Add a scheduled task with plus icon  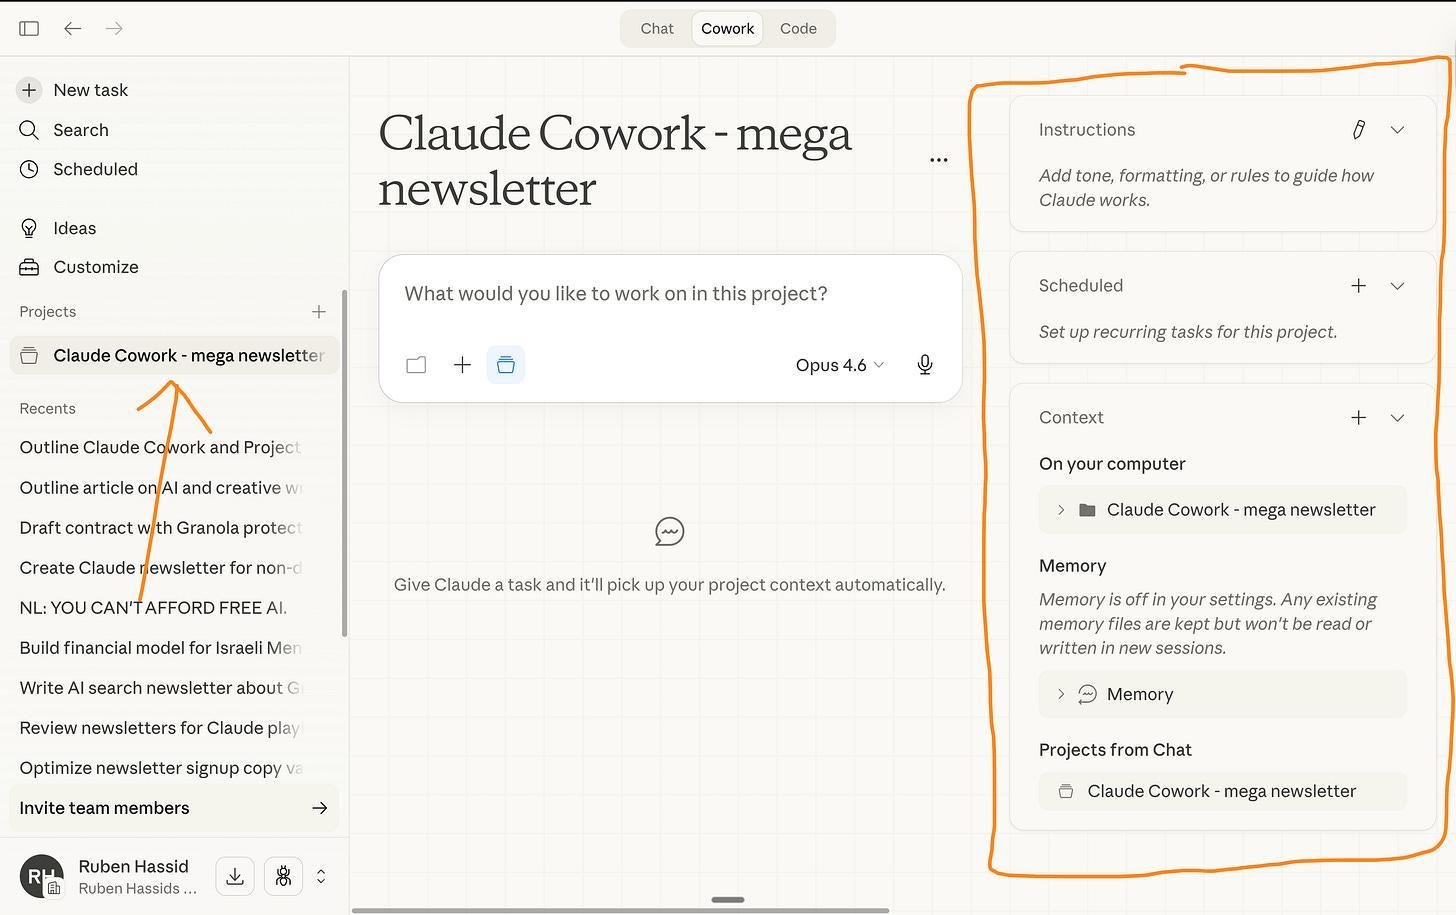(1358, 286)
